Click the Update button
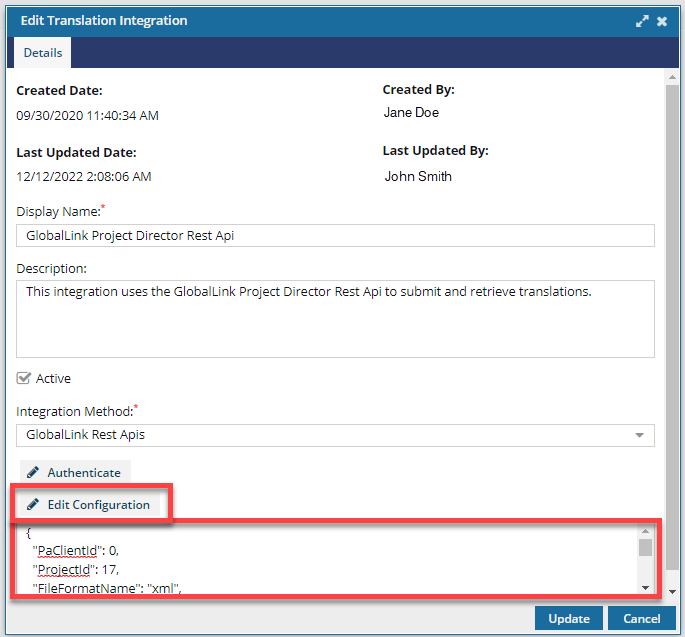The image size is (685, 637). pos(569,618)
